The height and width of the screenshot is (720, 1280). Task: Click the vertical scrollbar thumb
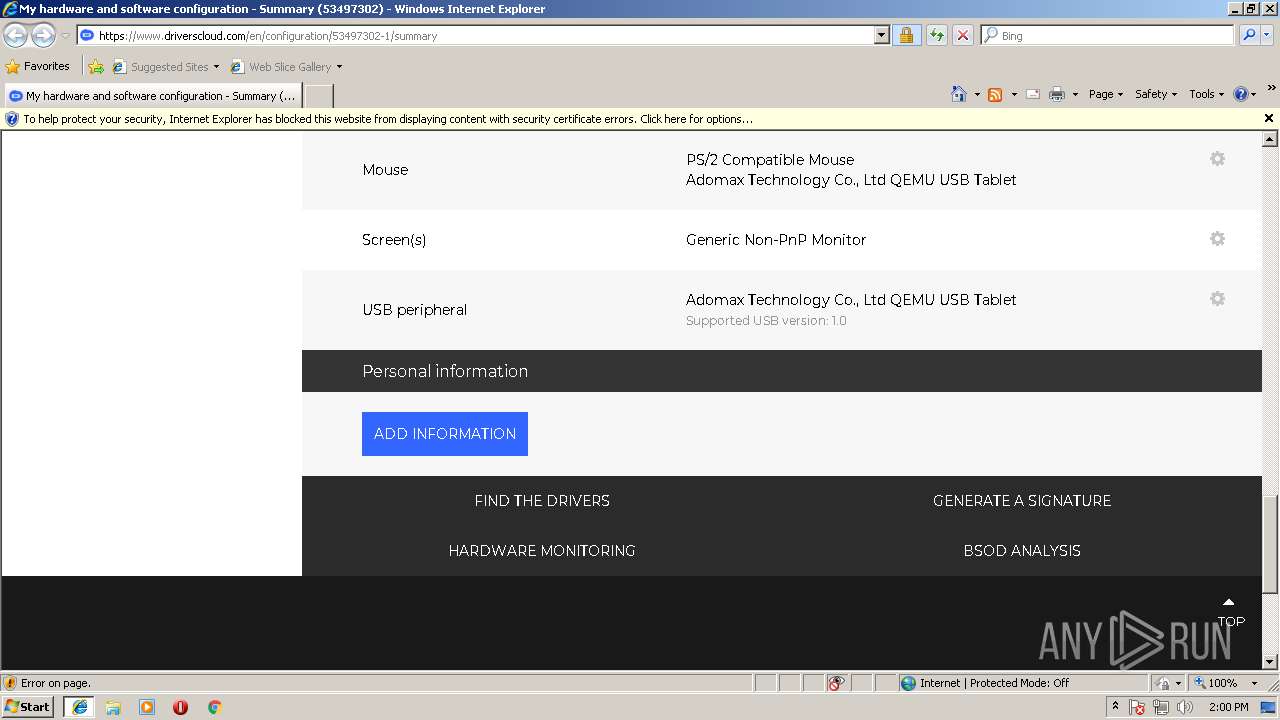(1270, 545)
